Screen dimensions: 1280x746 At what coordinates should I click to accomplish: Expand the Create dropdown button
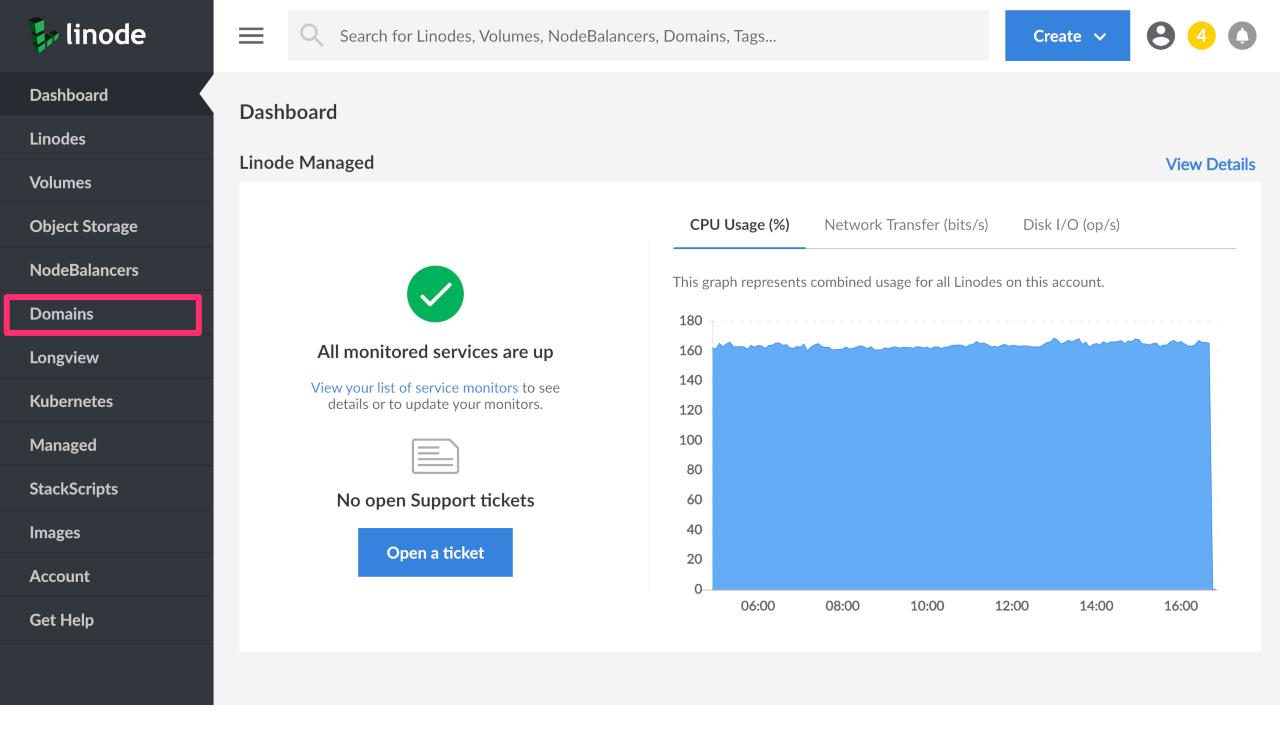1067,36
